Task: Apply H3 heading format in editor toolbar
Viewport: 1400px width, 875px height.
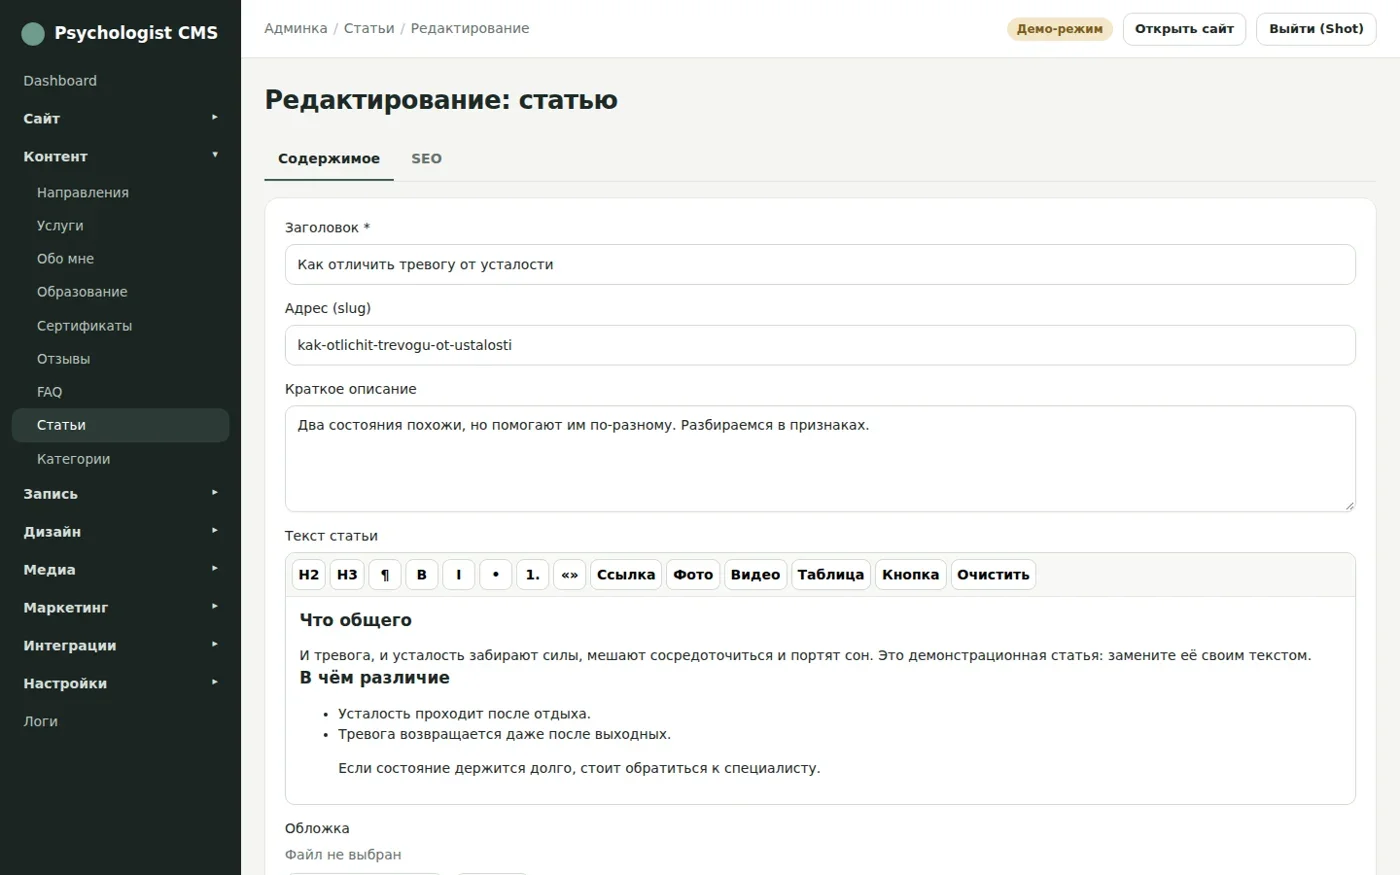Action: [x=347, y=575]
